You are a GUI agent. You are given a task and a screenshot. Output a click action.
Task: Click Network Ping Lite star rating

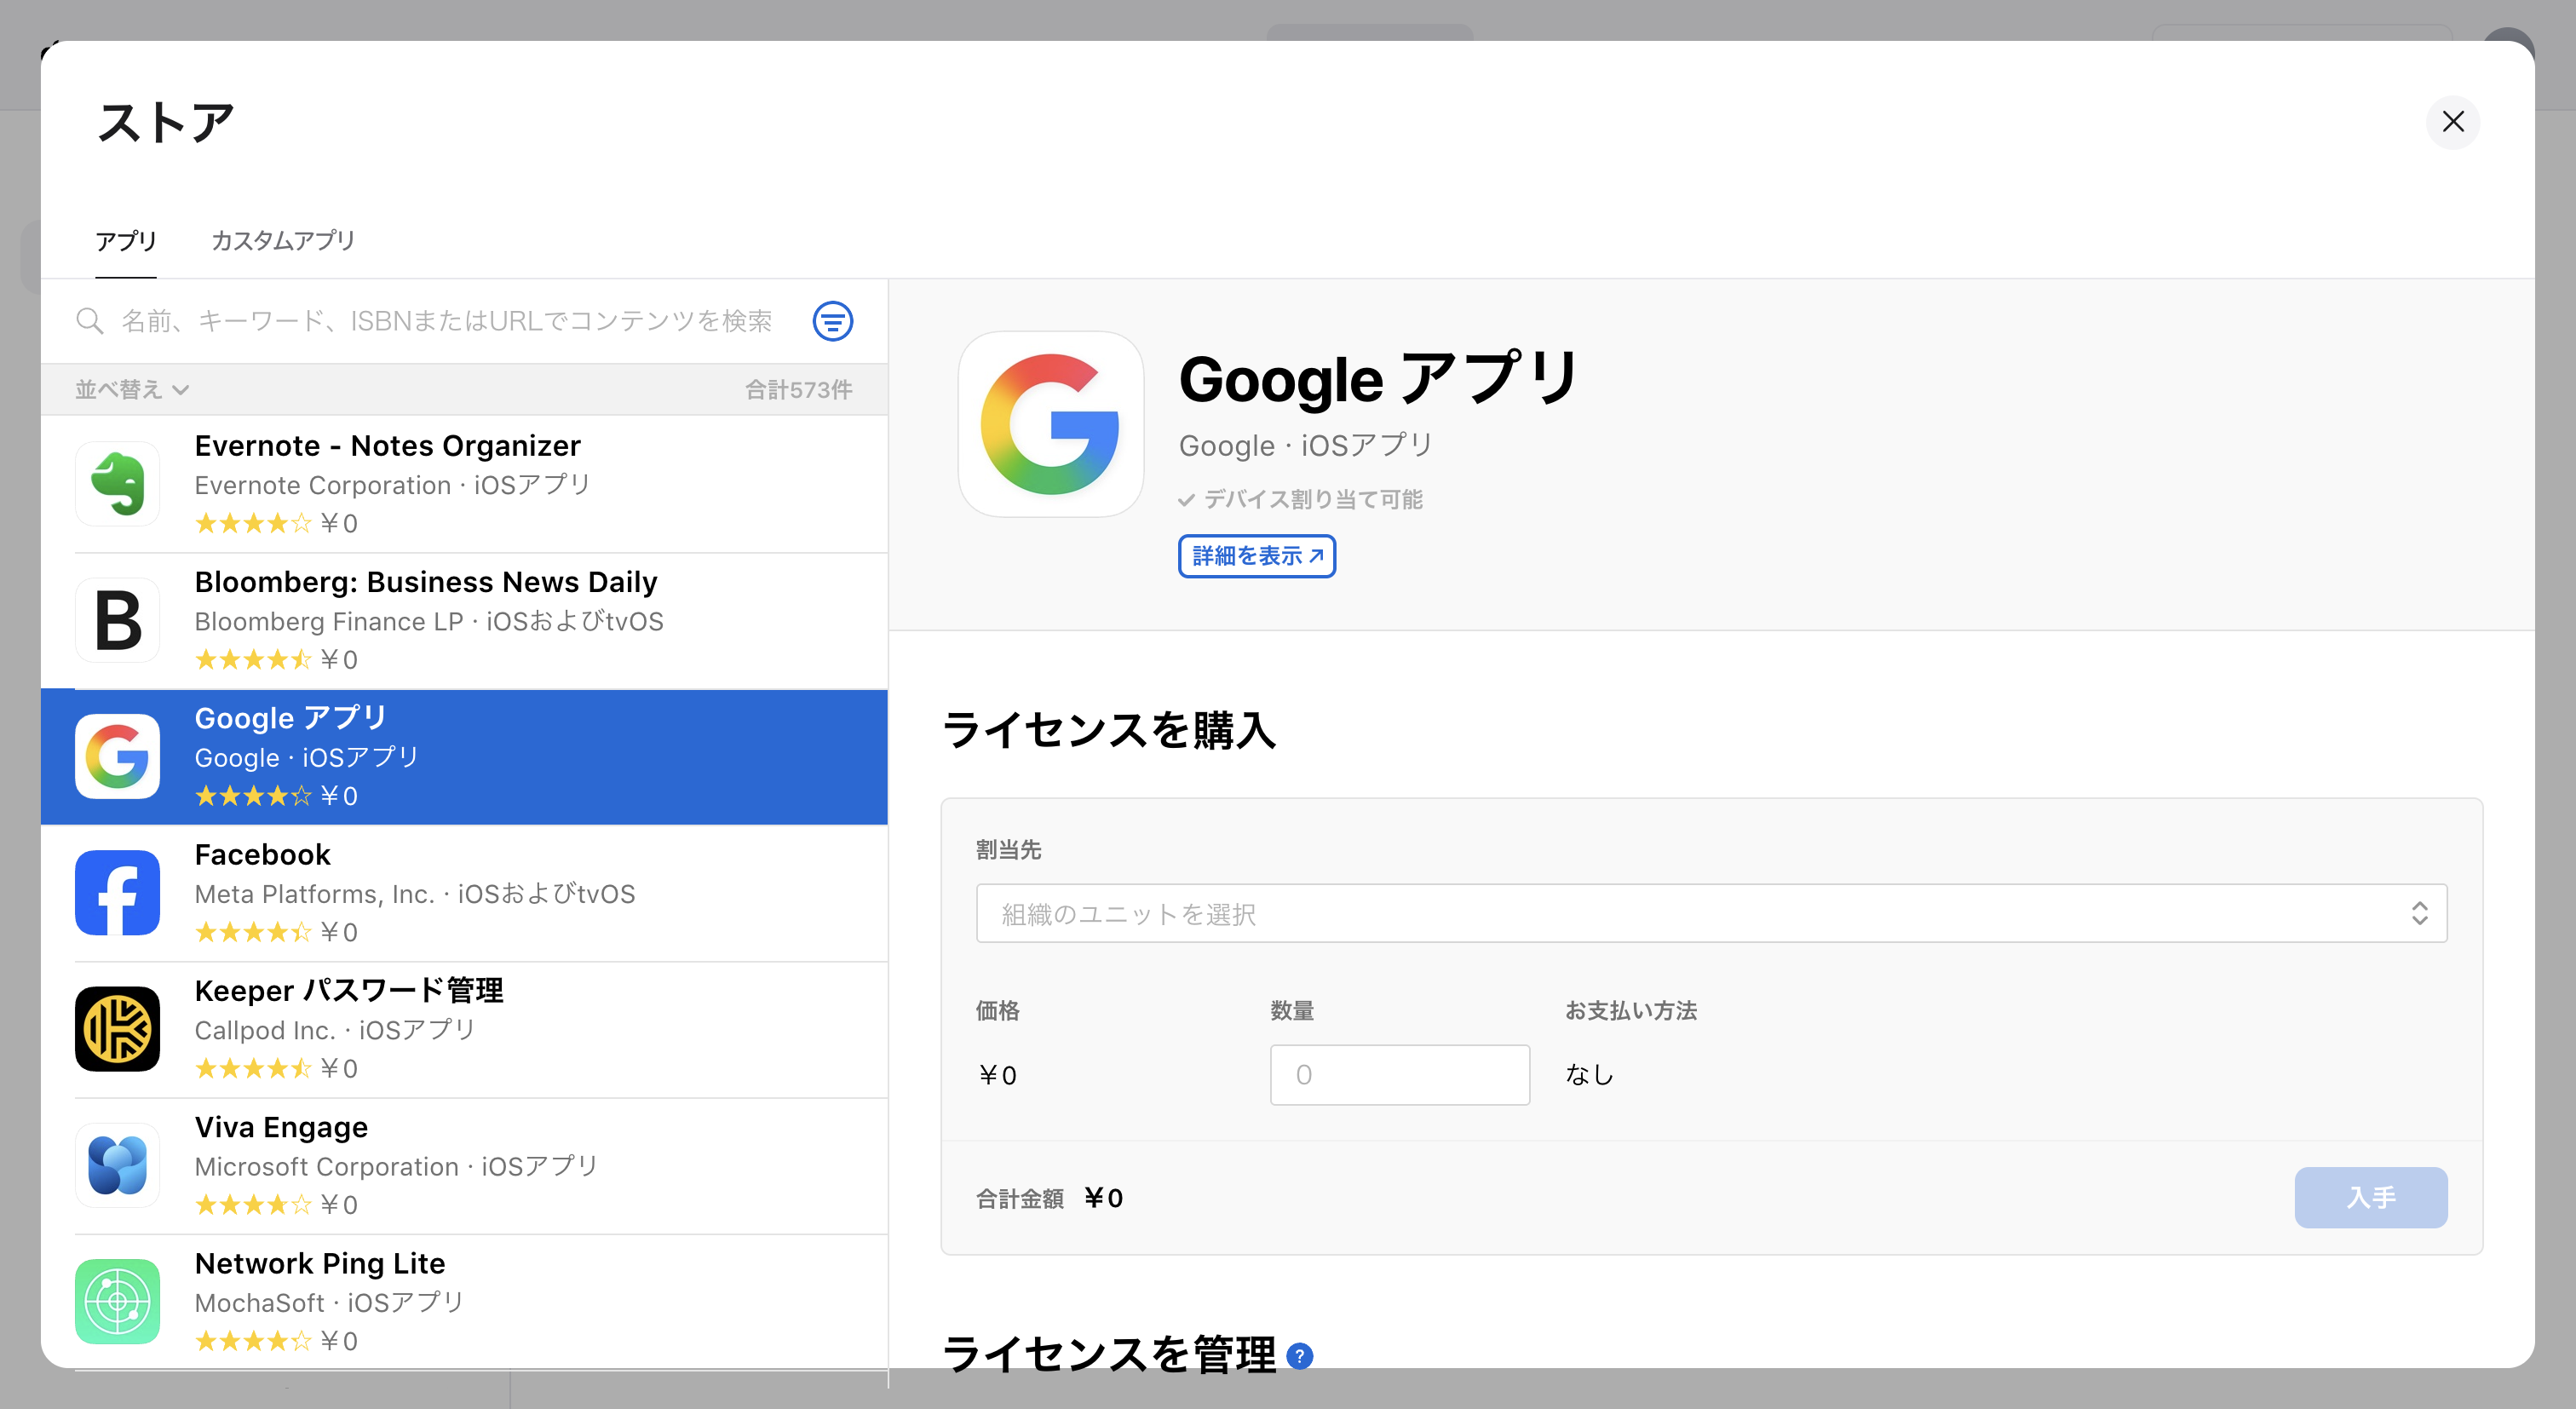click(x=253, y=1340)
